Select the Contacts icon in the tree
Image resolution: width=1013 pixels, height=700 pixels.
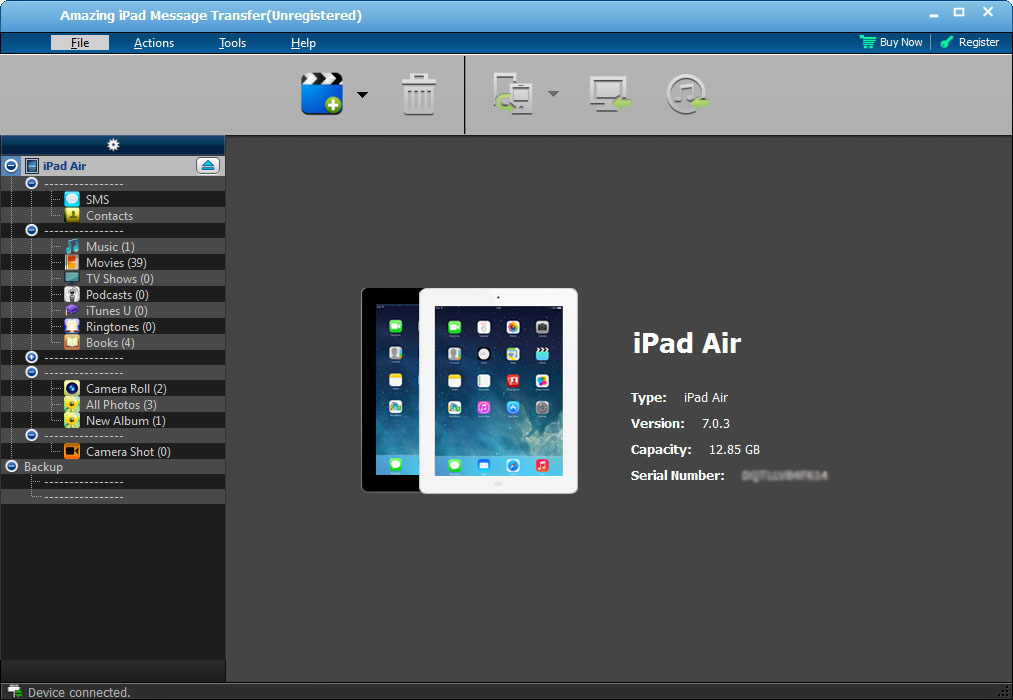pos(72,215)
